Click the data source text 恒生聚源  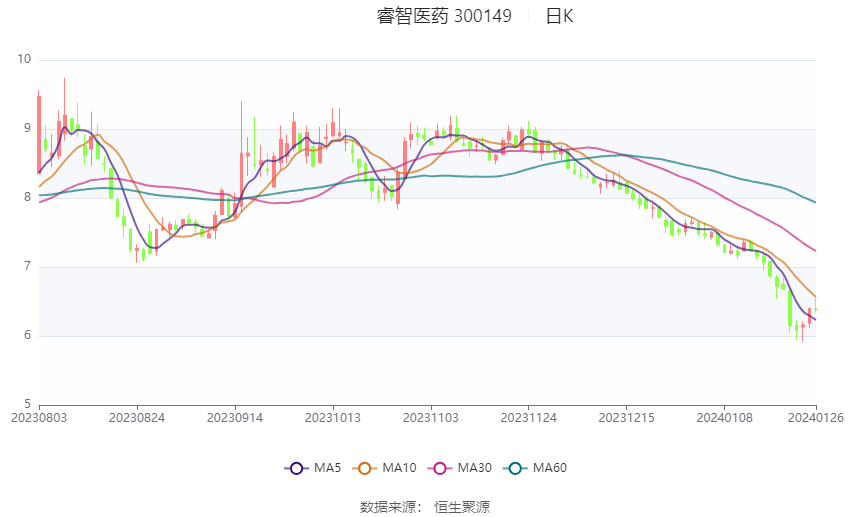tap(462, 507)
